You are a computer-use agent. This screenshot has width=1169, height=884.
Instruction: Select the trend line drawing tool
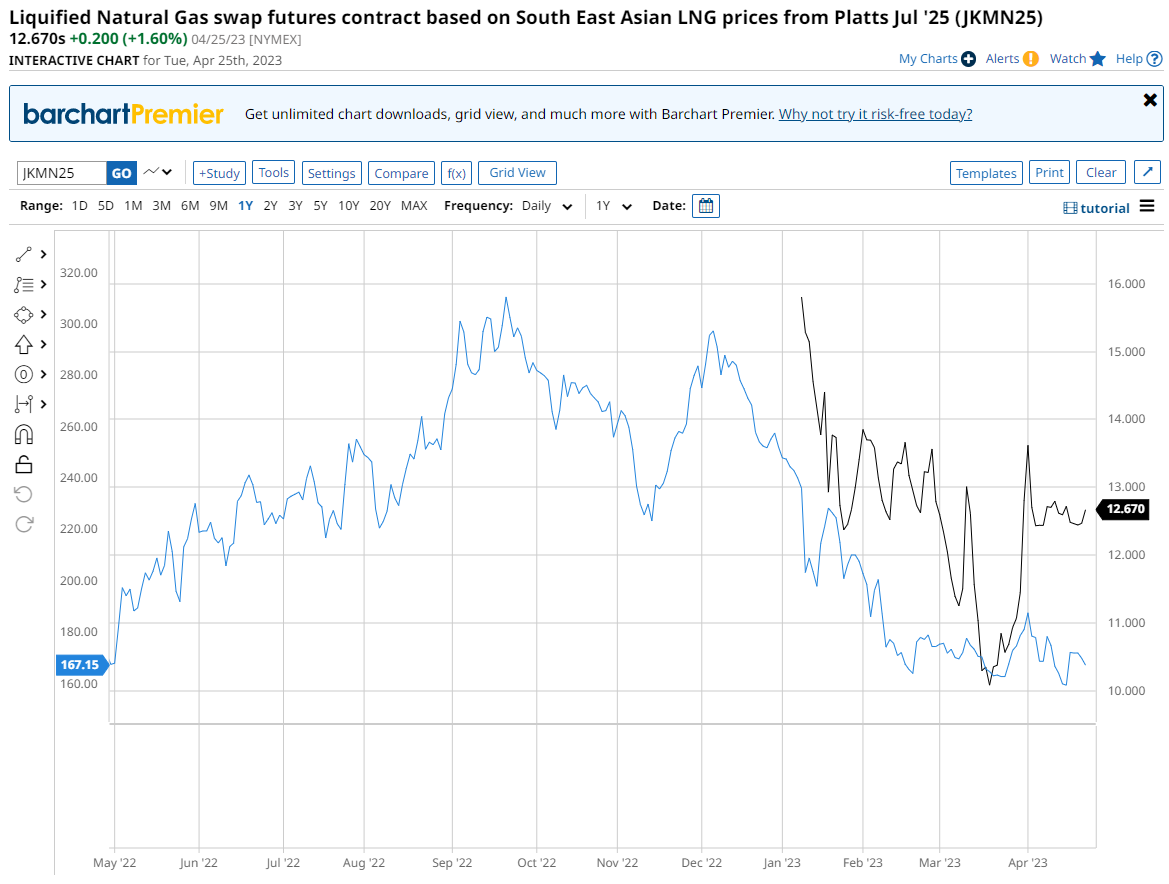(24, 254)
